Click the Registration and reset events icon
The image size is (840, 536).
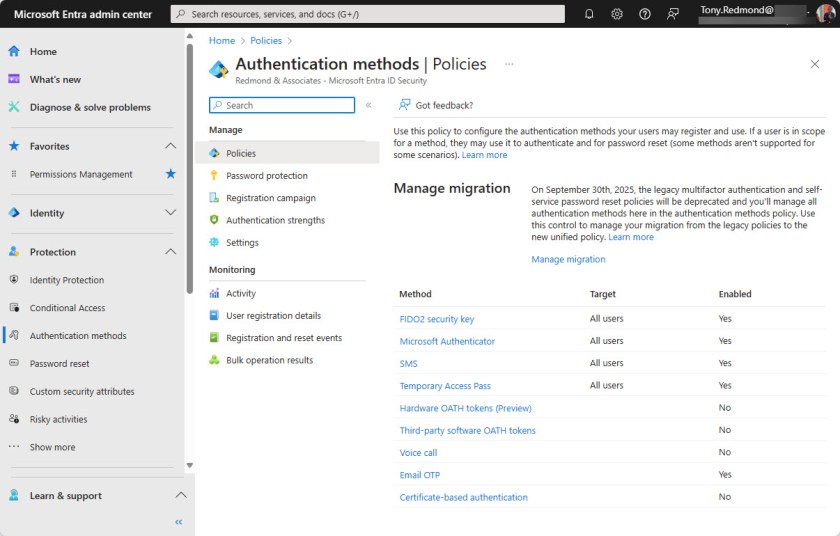pos(214,337)
